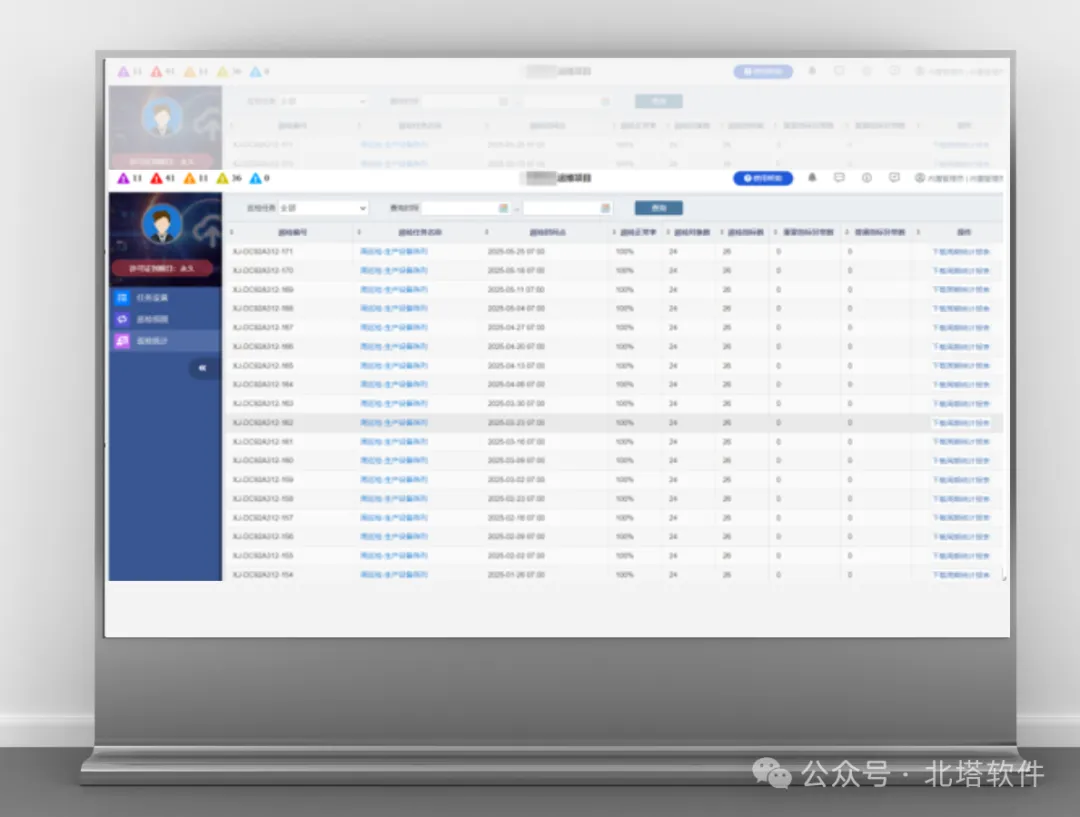Open the inspection task dropdown showing 全部
Viewport: 1080px width, 817px height.
[323, 208]
